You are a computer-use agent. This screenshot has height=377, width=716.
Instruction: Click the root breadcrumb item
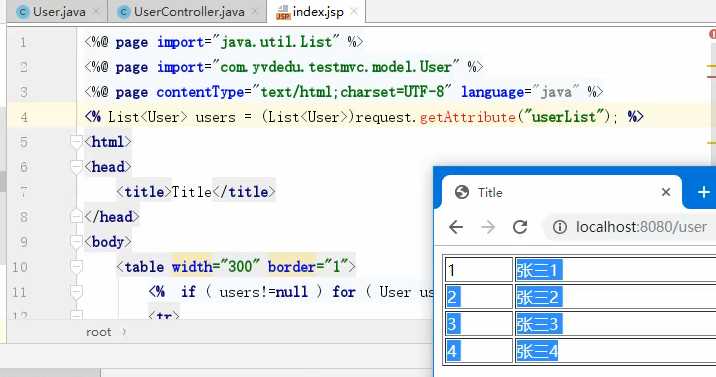coord(99,332)
